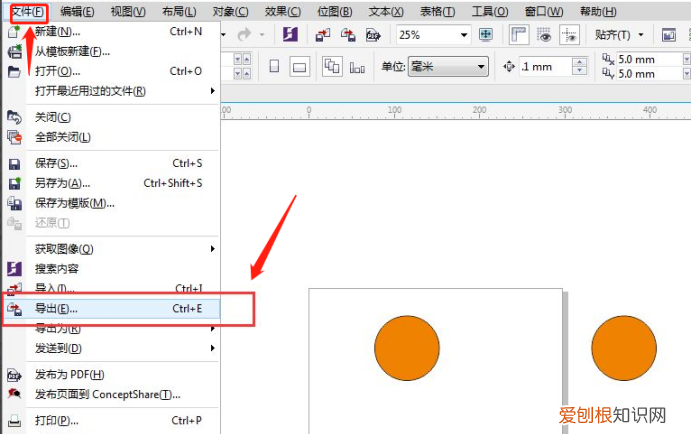The width and height of the screenshot is (692, 434).
Task: Click the Export toolbar icon
Action: click(x=348, y=34)
